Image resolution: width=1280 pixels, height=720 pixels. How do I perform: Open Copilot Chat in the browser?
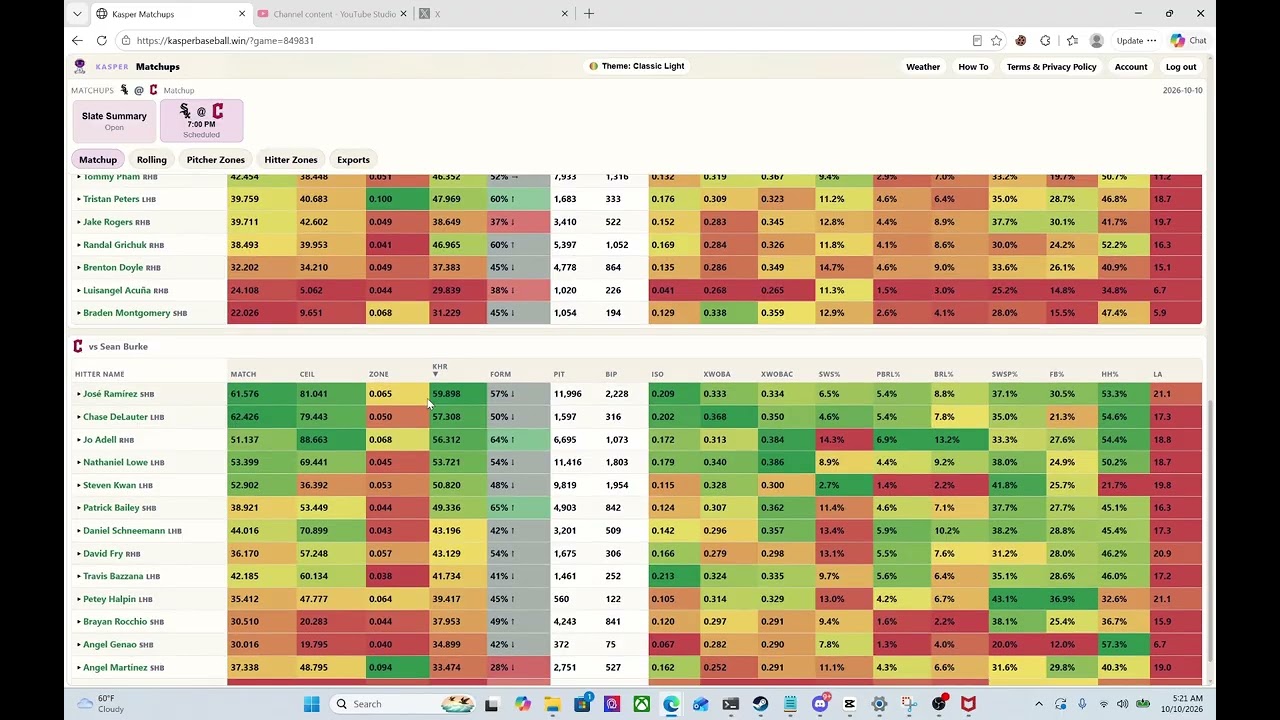click(1188, 41)
